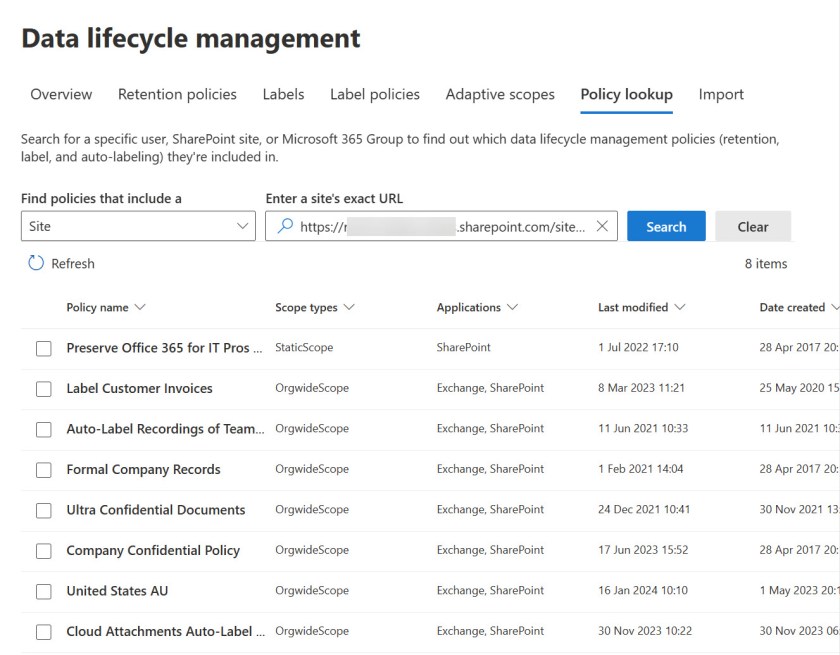Viewport: 840px width, 655px height.
Task: Click OrgwideScope in United States AU row
Action: pyautogui.click(x=312, y=591)
